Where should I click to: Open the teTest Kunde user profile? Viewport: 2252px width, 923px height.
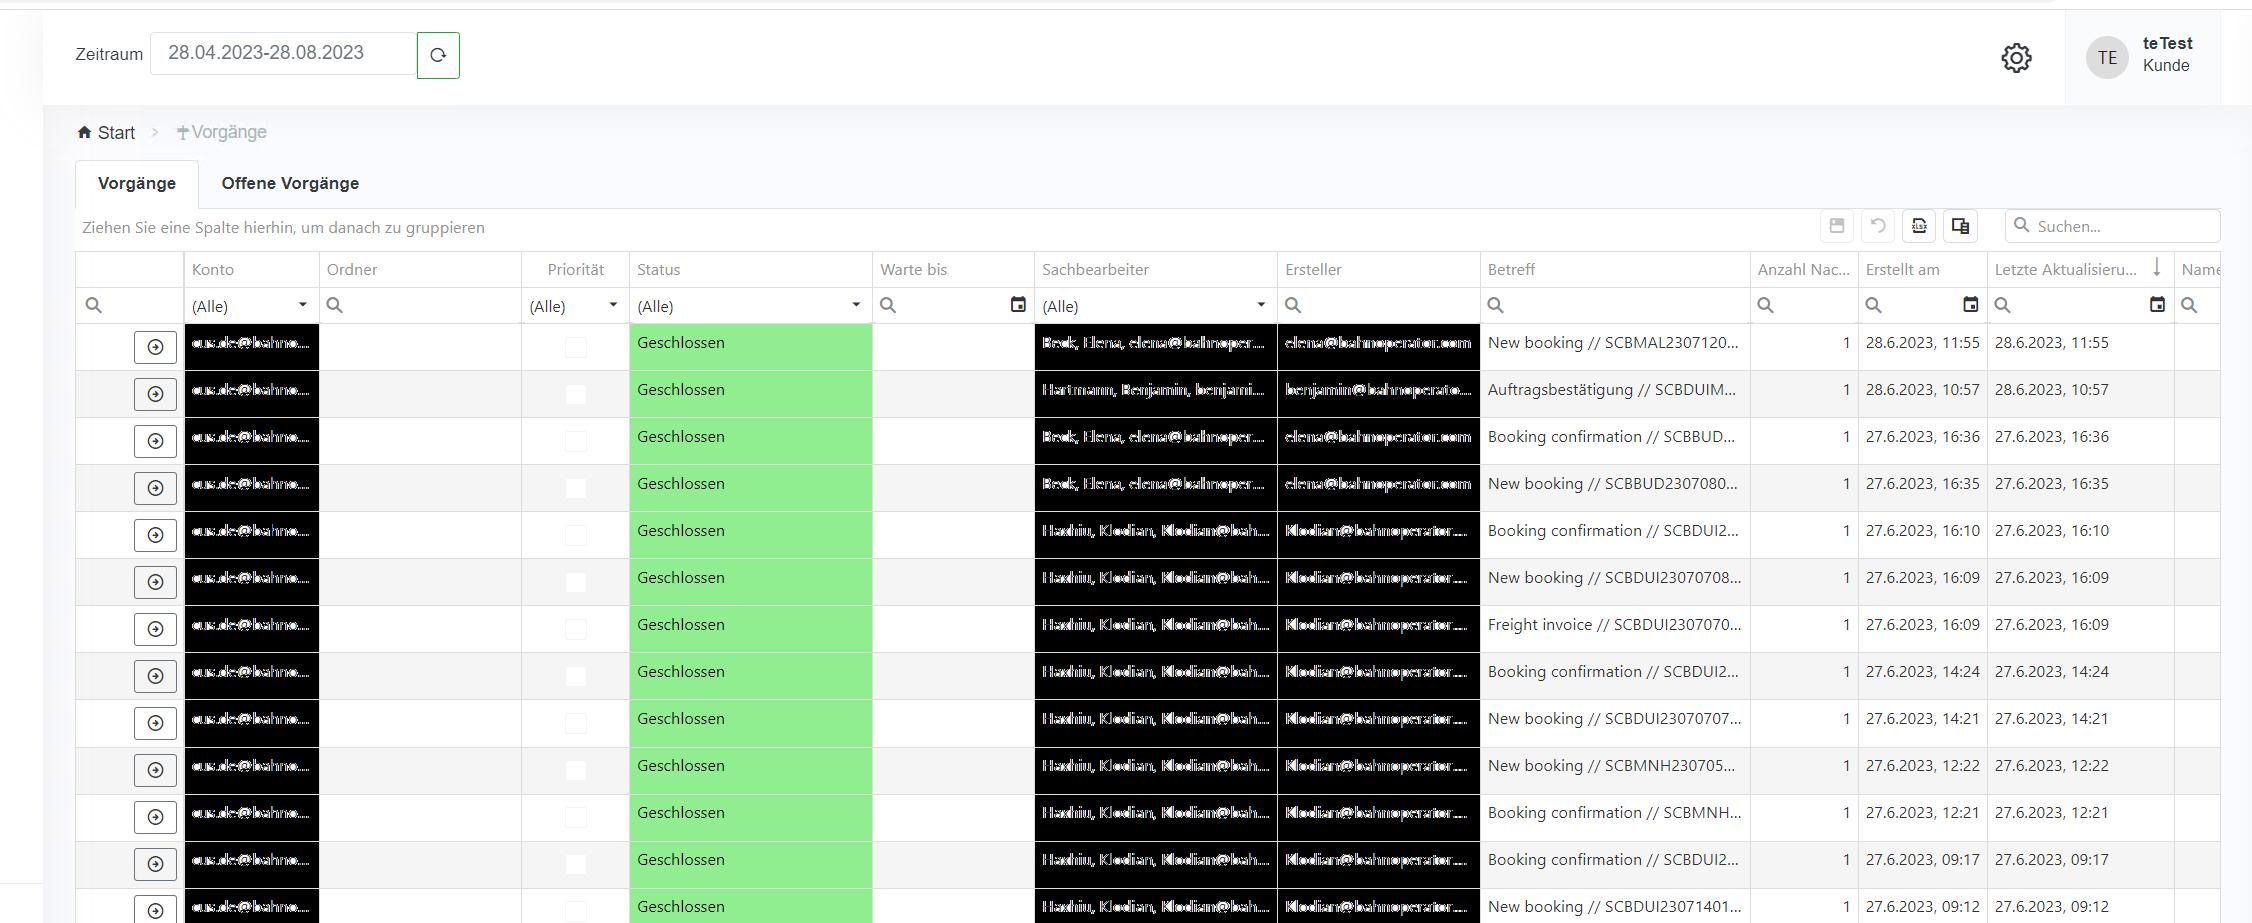click(2142, 56)
